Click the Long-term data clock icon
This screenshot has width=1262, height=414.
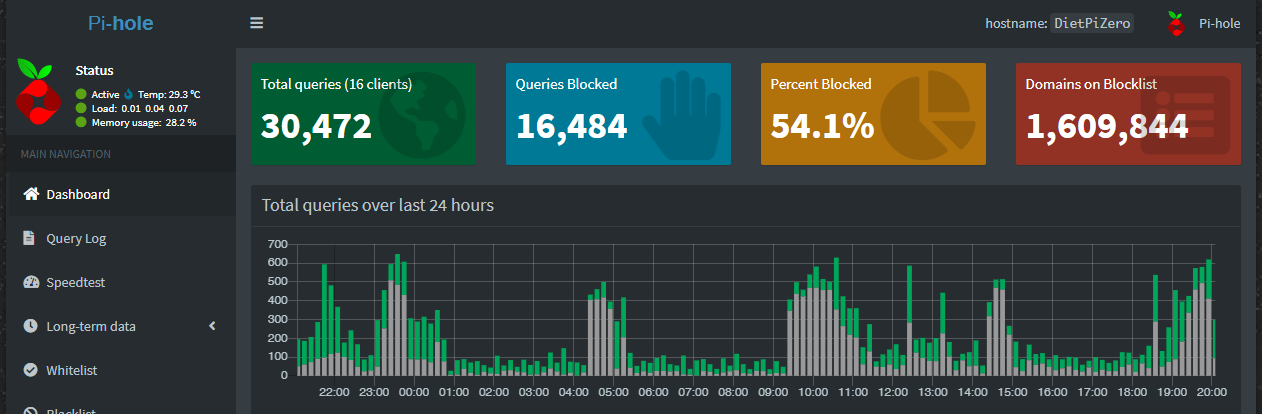[x=30, y=326]
